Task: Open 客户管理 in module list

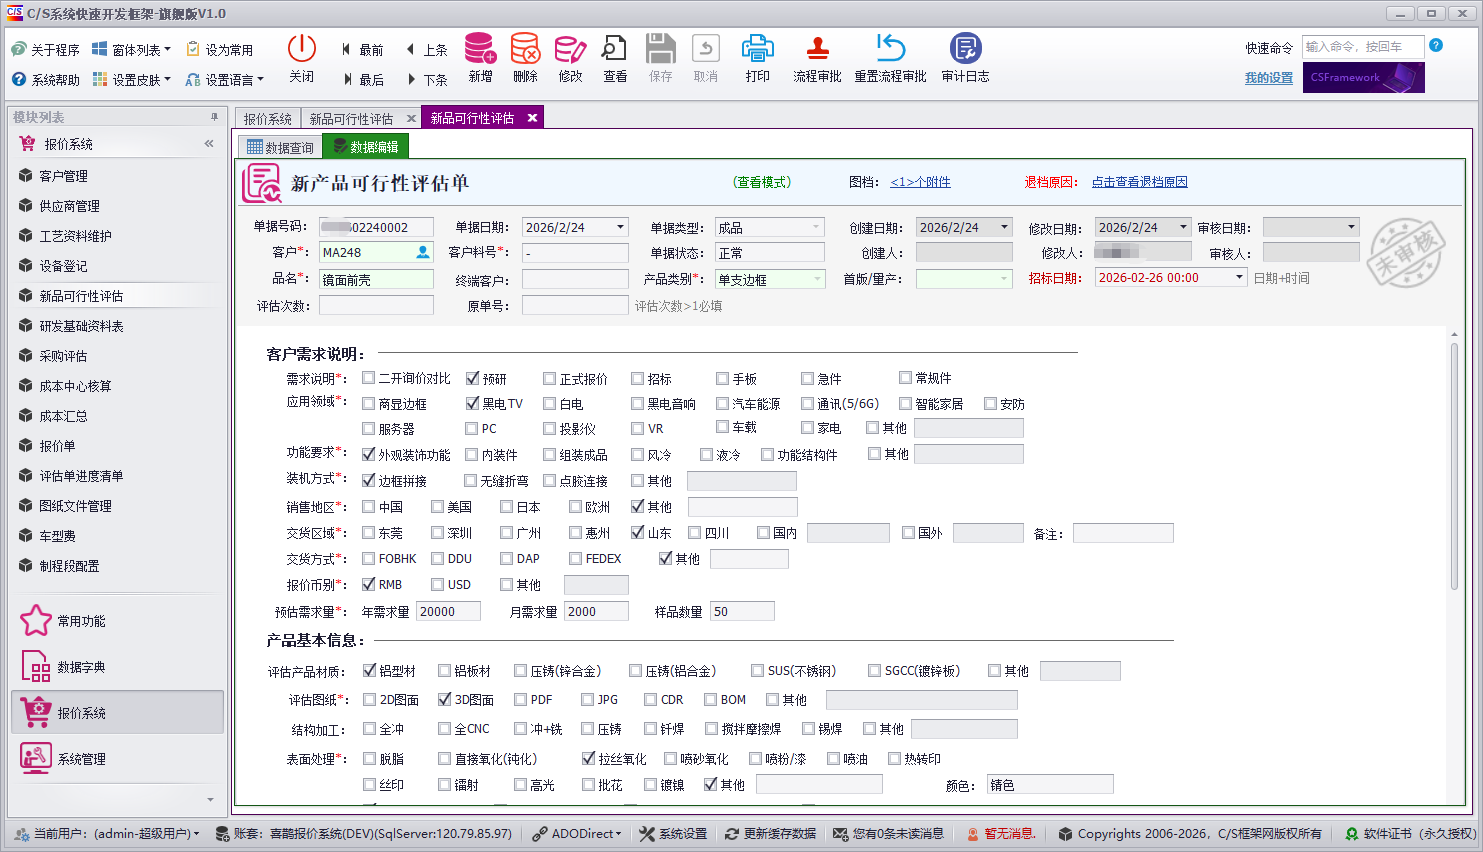Action: pyautogui.click(x=117, y=176)
